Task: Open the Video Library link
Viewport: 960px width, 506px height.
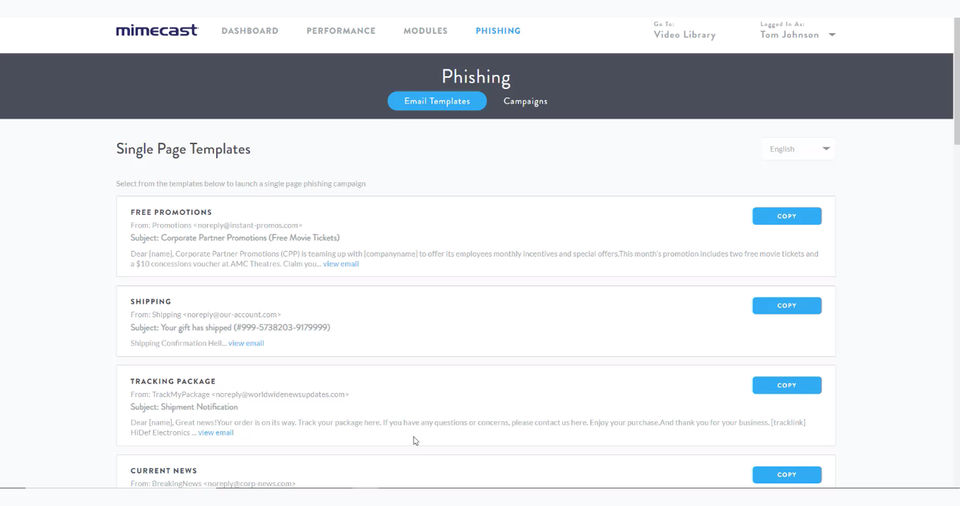Action: click(684, 35)
